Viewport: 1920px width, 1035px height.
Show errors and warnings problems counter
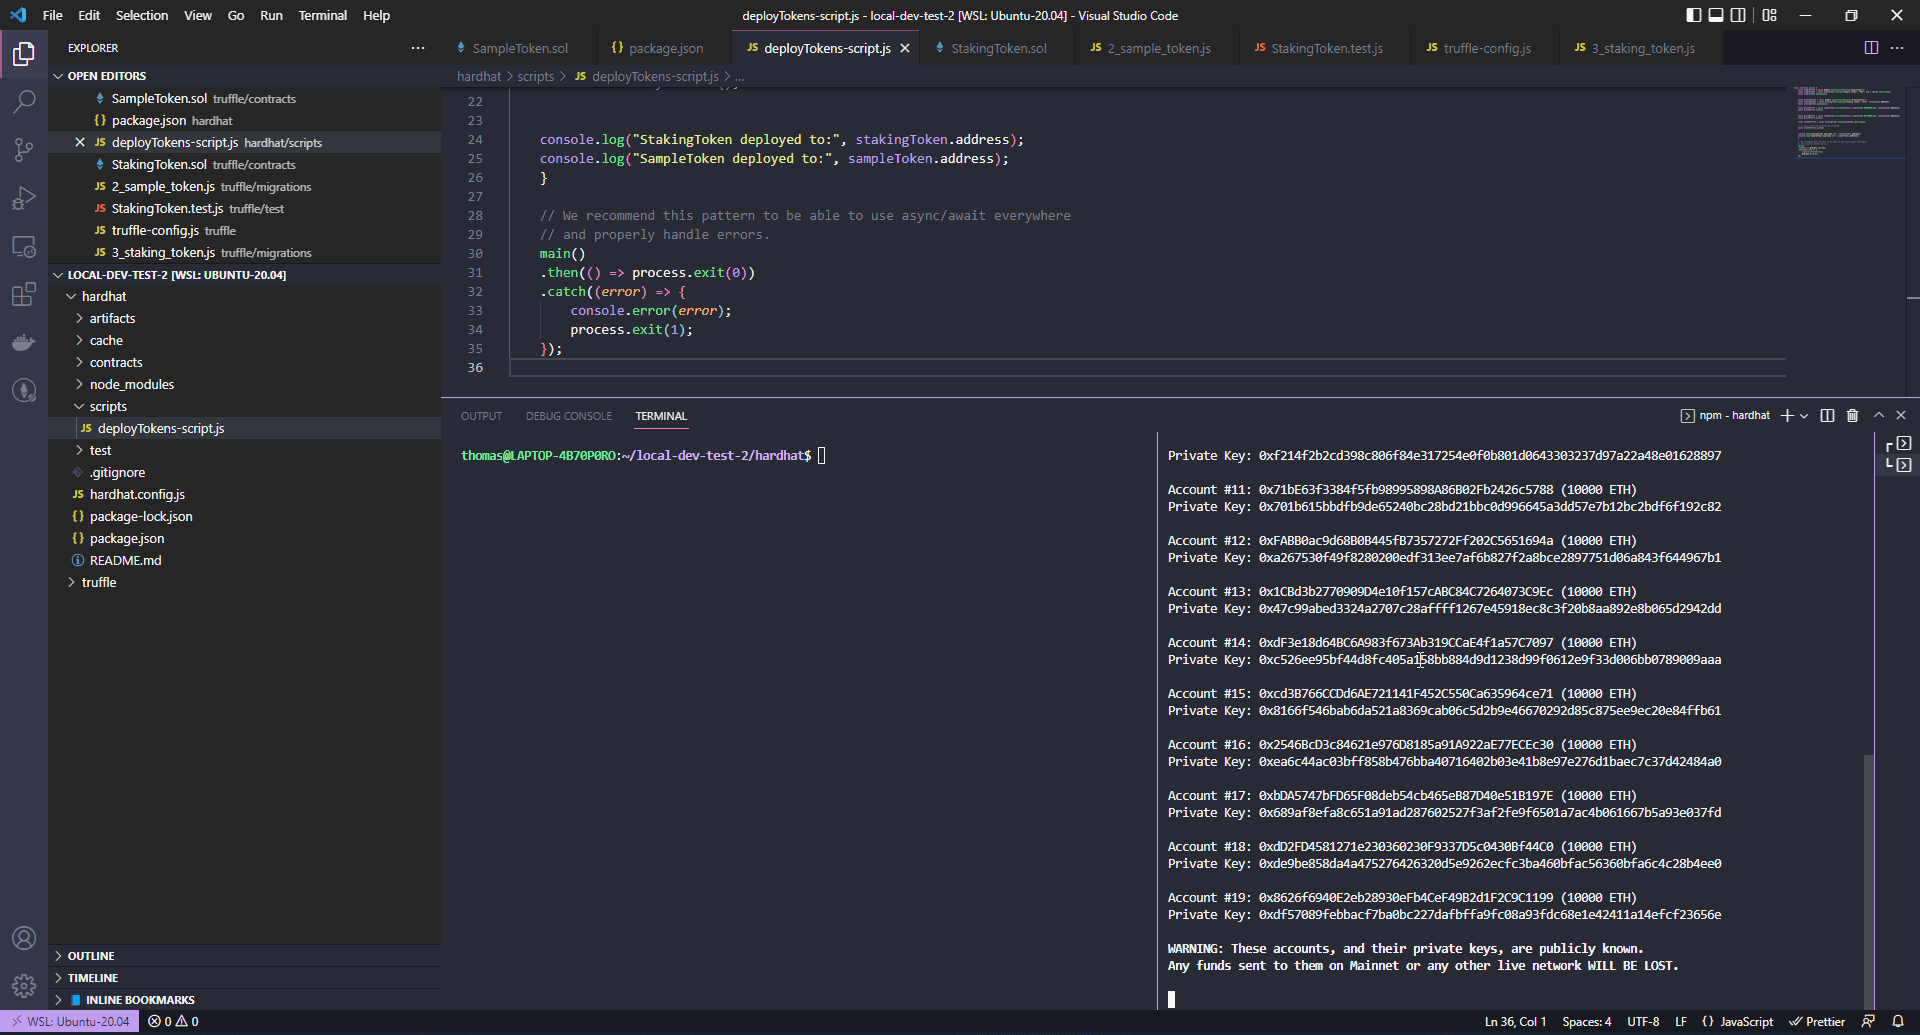pos(173,1021)
